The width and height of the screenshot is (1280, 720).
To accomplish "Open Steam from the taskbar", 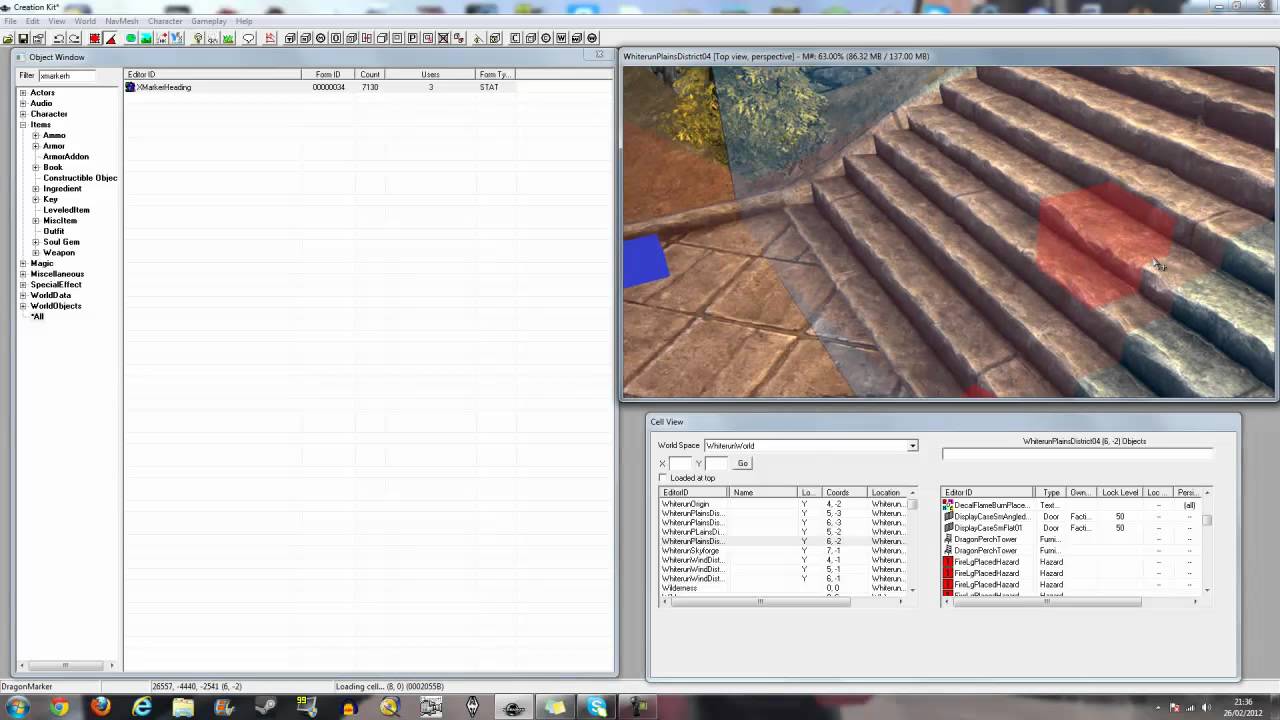I will tap(266, 707).
